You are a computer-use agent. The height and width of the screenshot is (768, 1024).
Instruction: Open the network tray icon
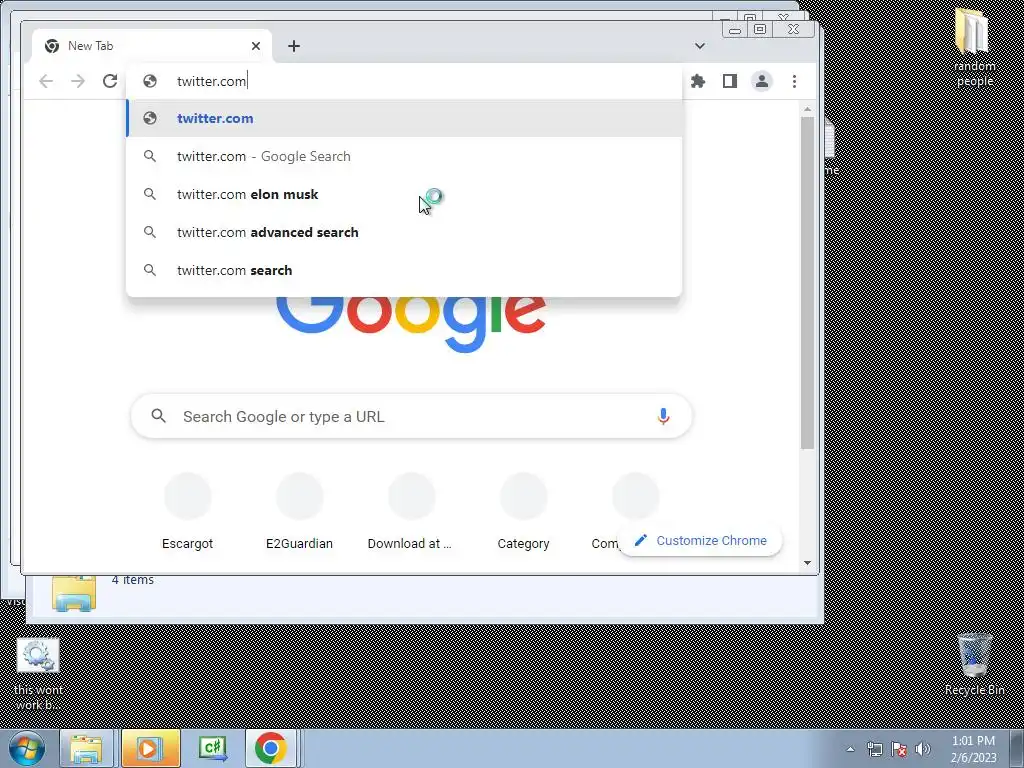click(x=874, y=749)
